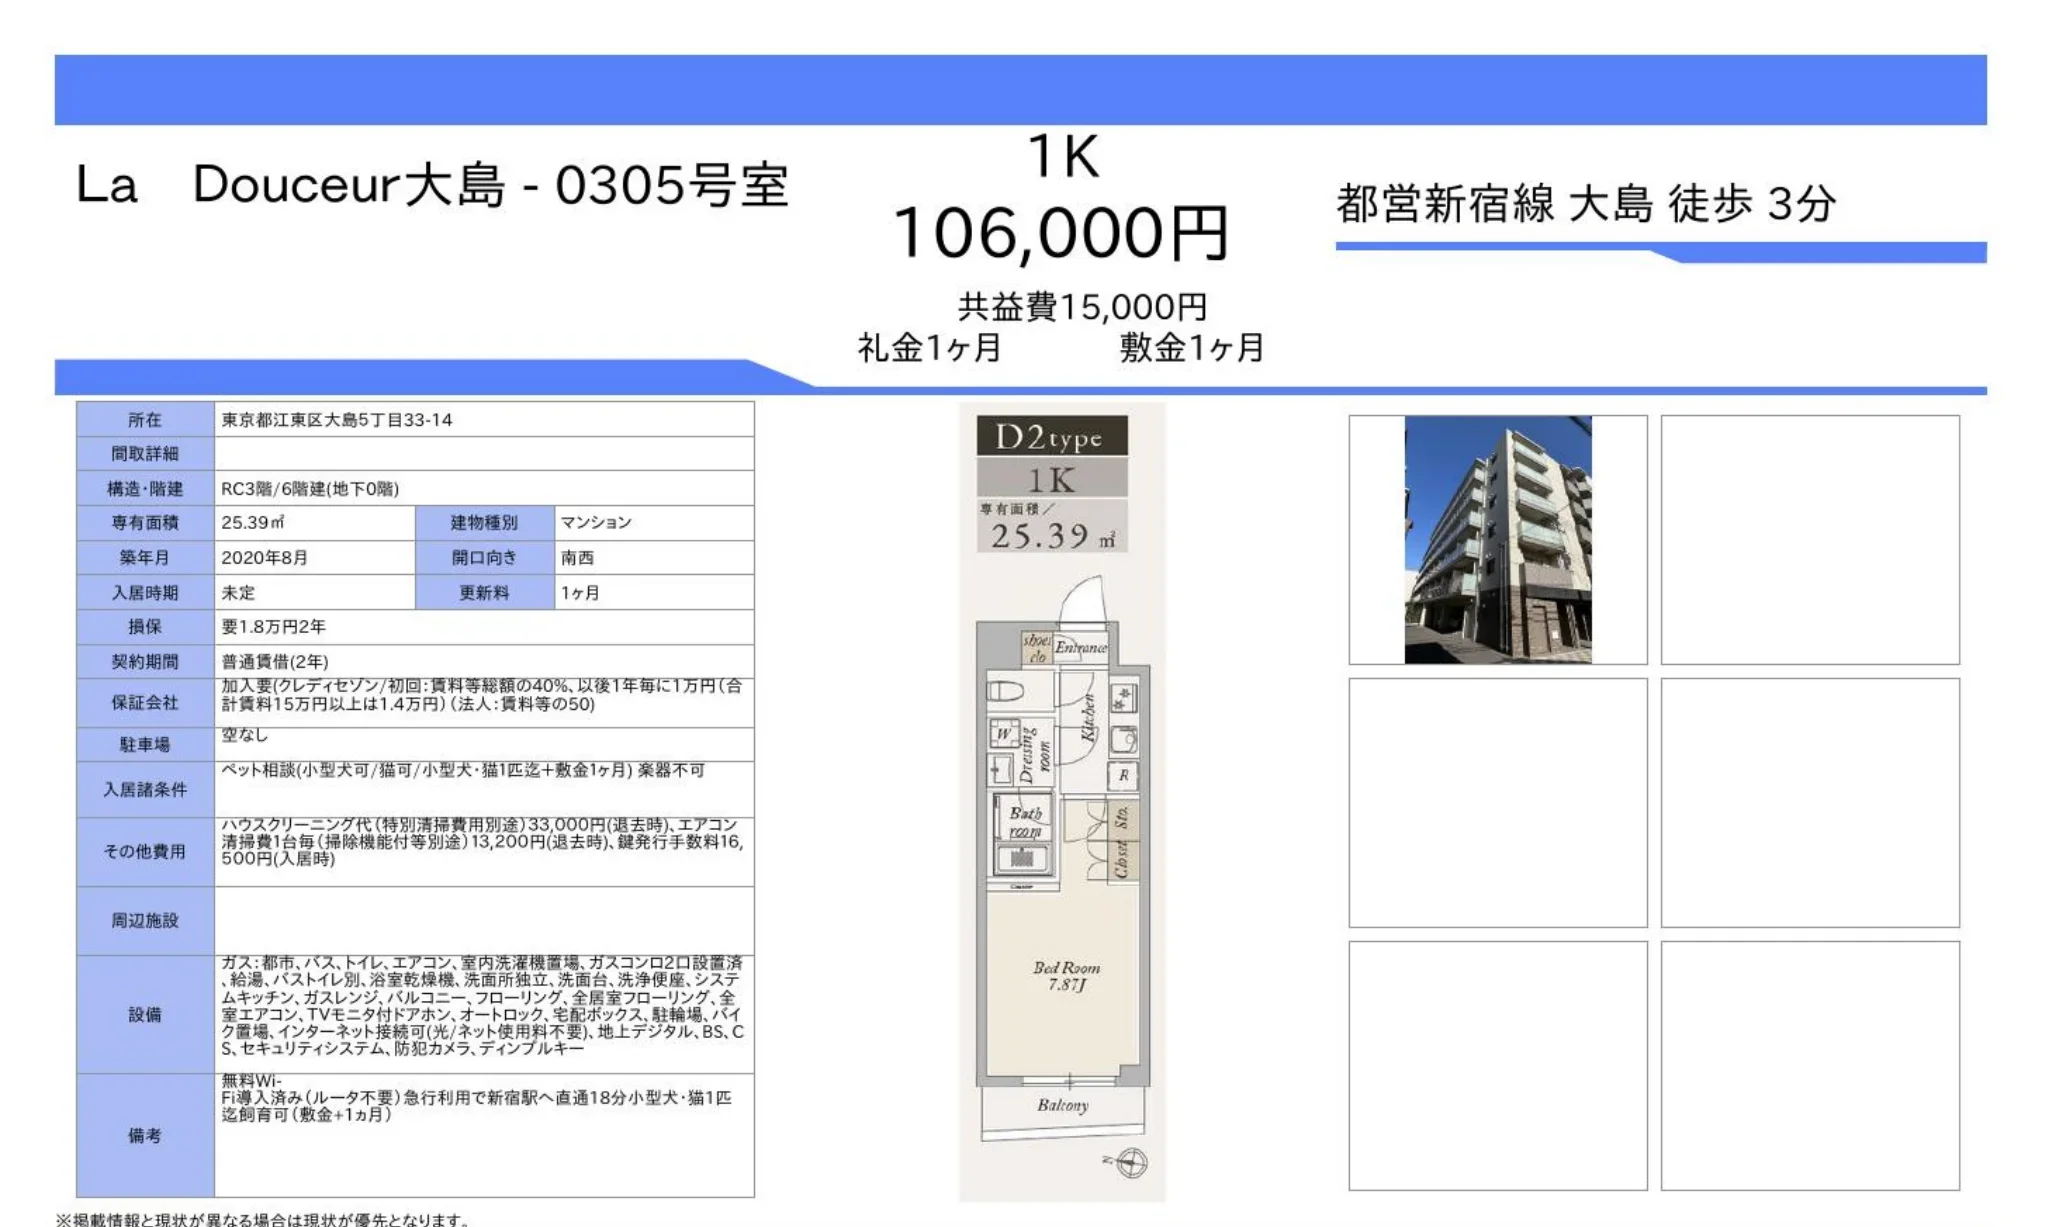Click the toilet symbol in floor plan
Screen dimensions: 2056x1227
coord(1006,691)
